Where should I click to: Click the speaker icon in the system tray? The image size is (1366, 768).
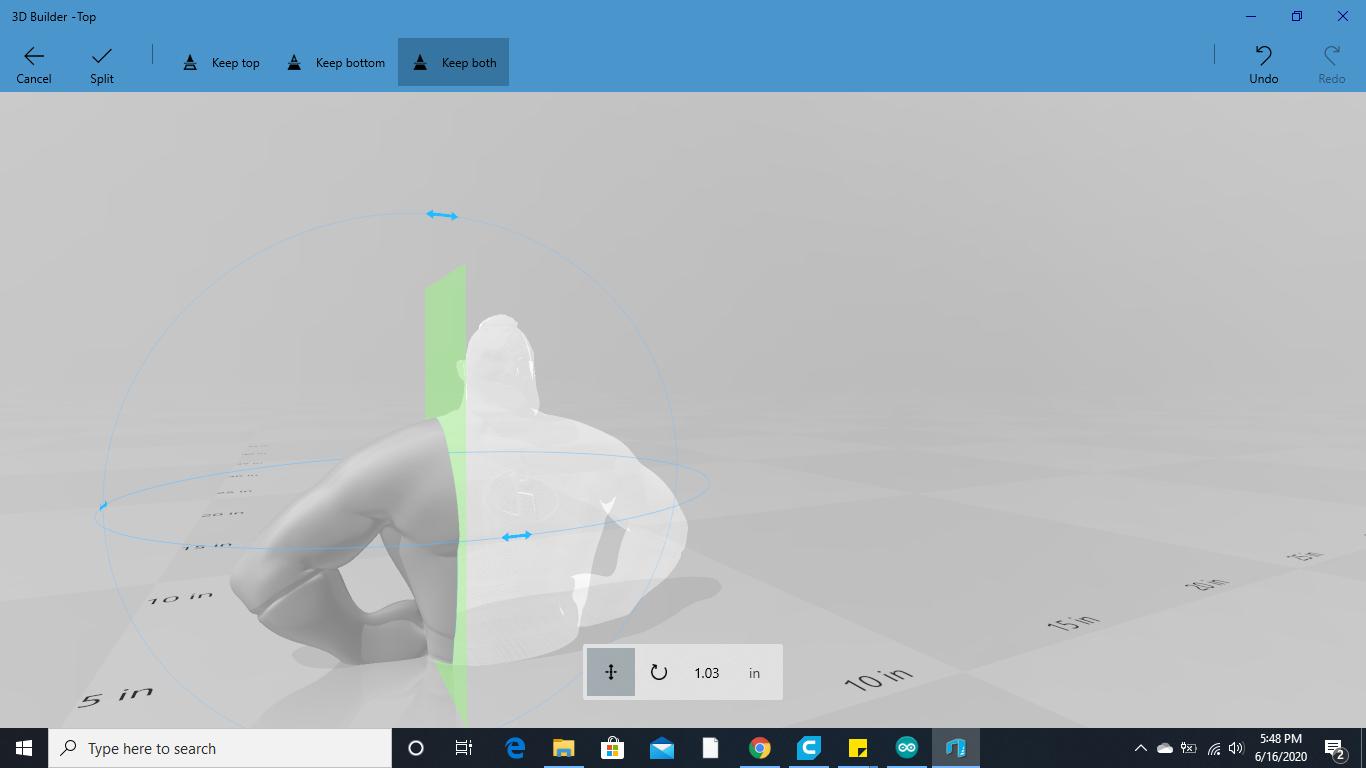pos(1236,747)
